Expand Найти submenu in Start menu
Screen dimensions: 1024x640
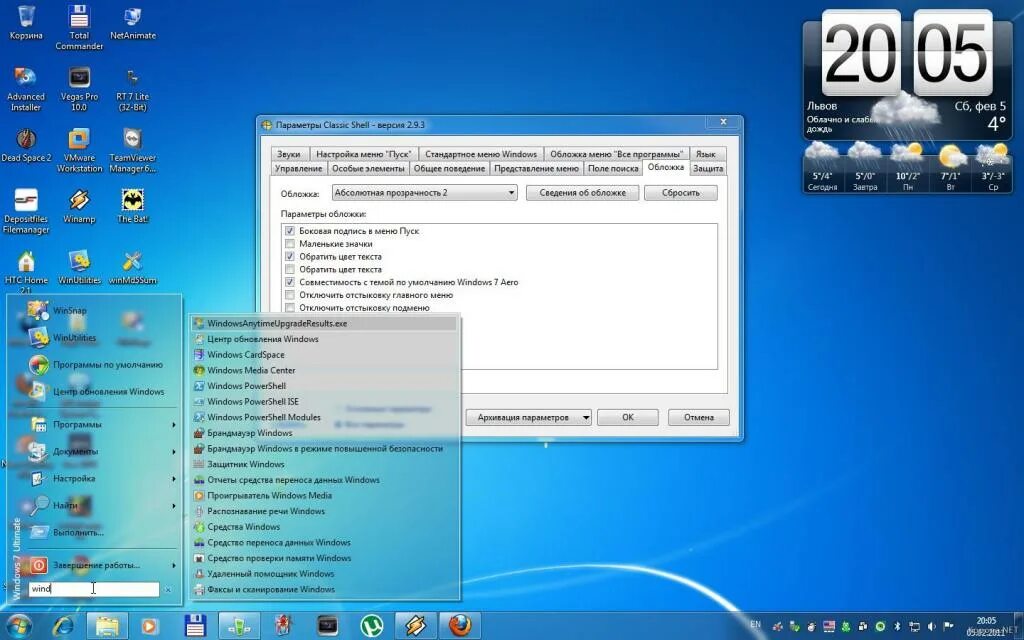coord(104,505)
